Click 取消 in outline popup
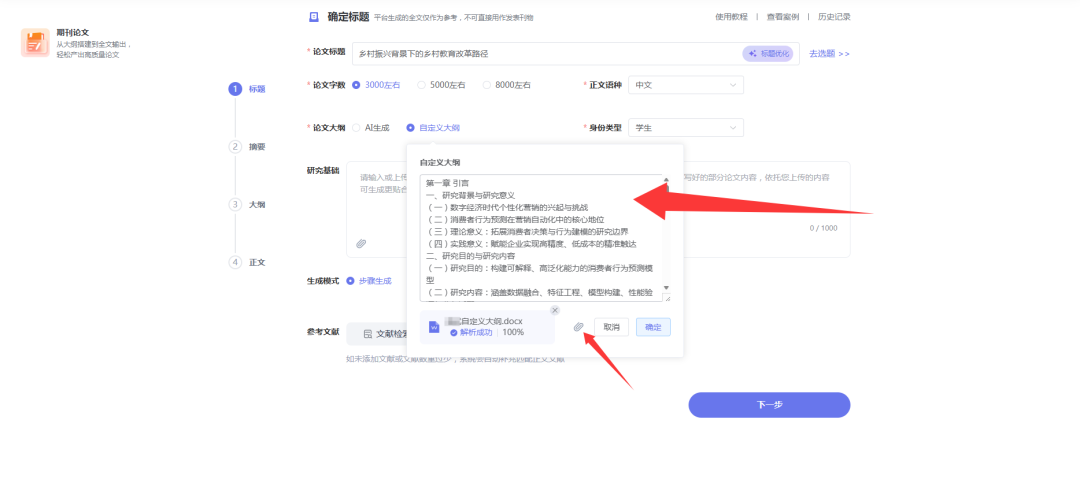Viewport: 1080px width, 494px height. 612,327
